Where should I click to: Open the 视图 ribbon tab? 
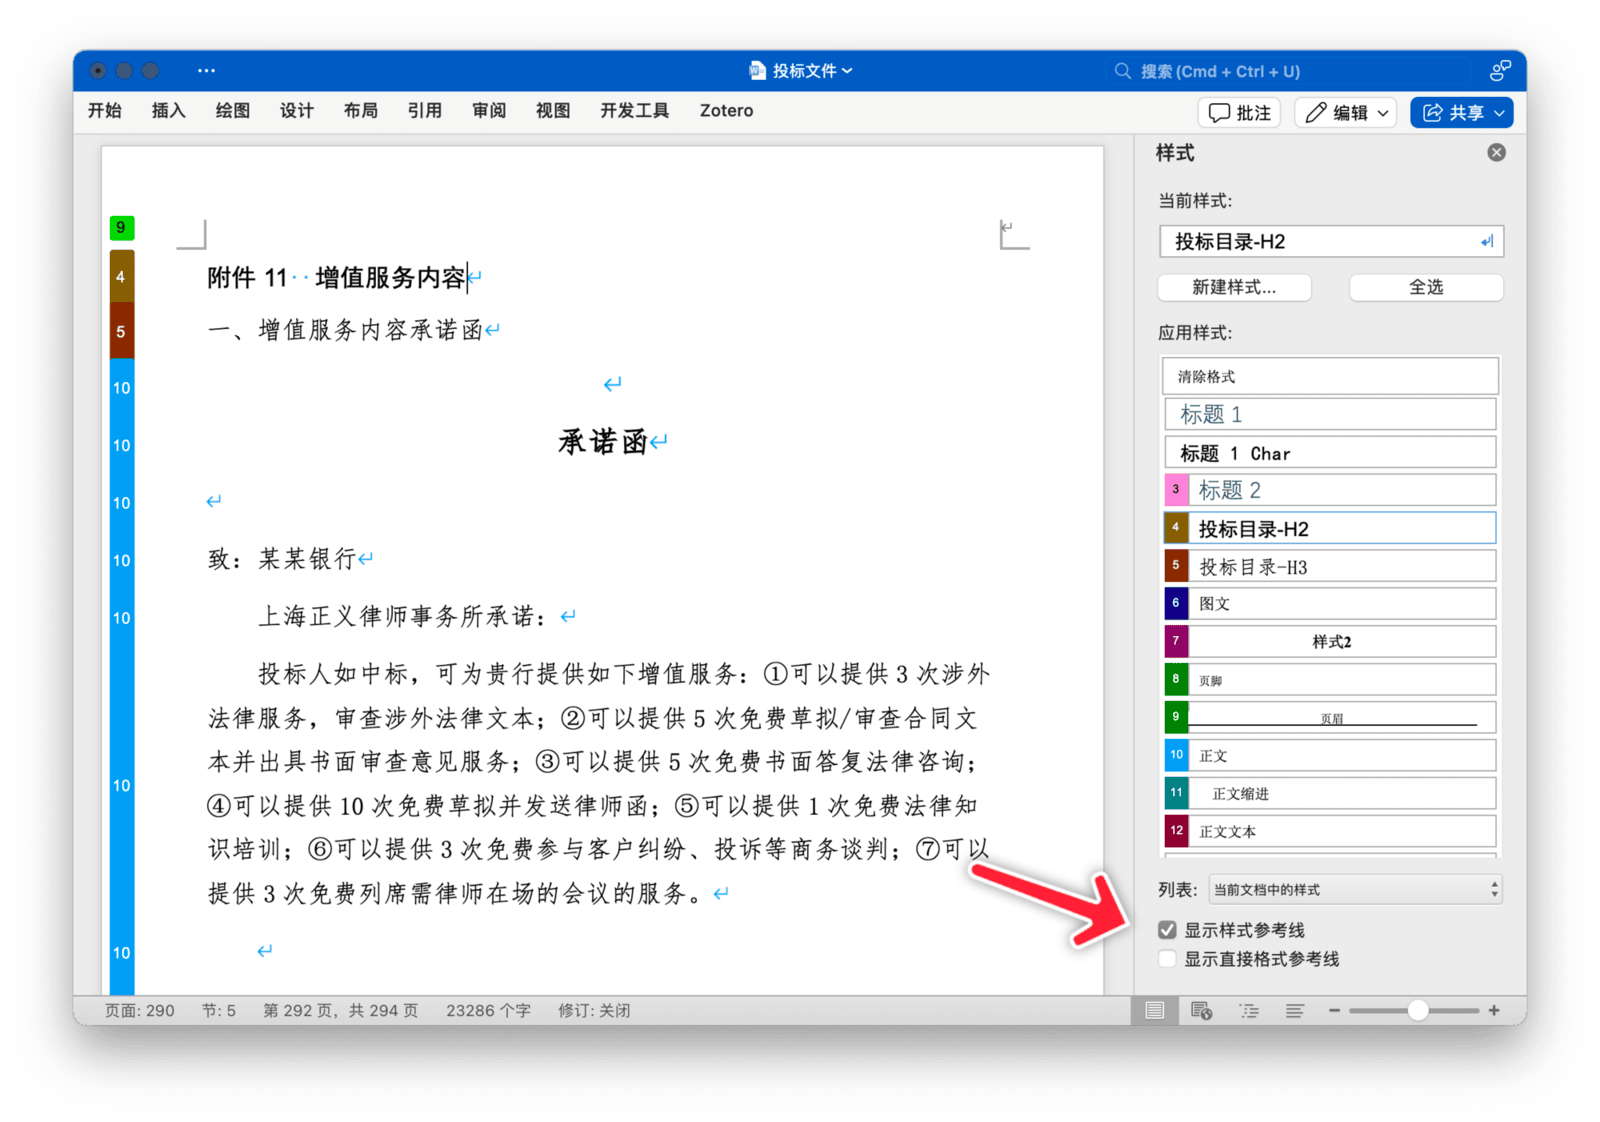(553, 111)
